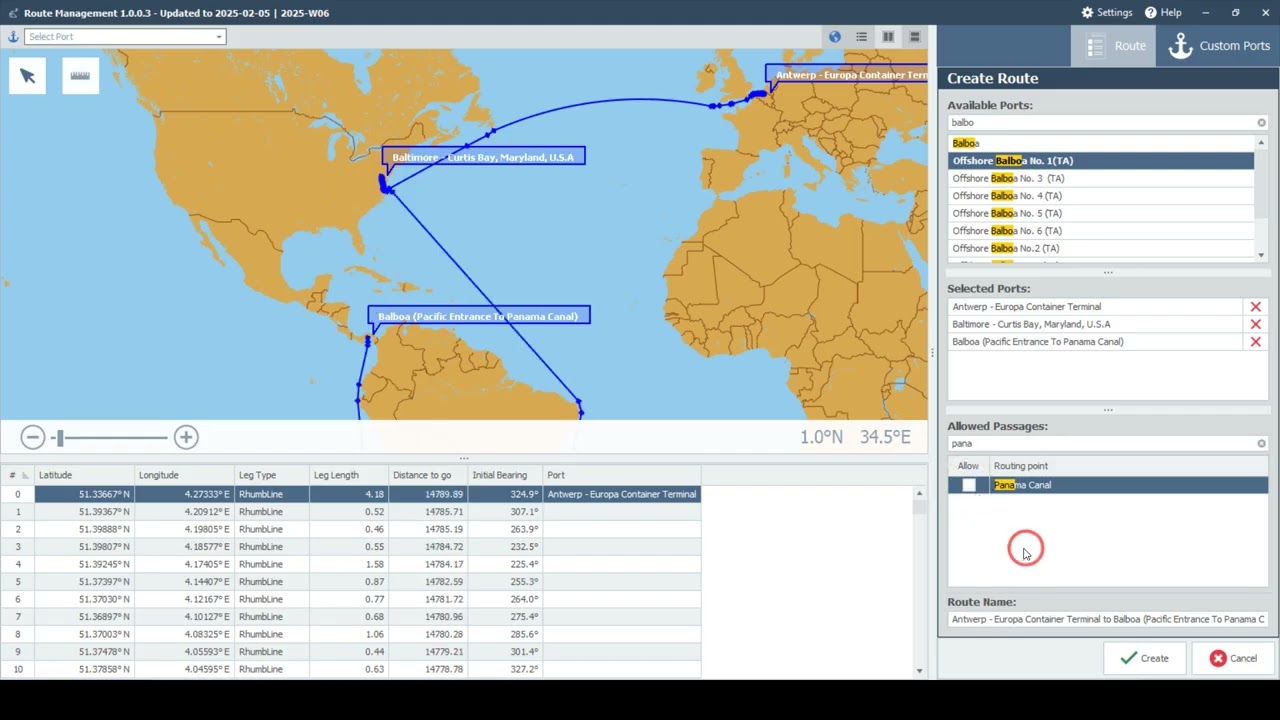Create the route
Screen dimensions: 1280x720
[1144, 658]
